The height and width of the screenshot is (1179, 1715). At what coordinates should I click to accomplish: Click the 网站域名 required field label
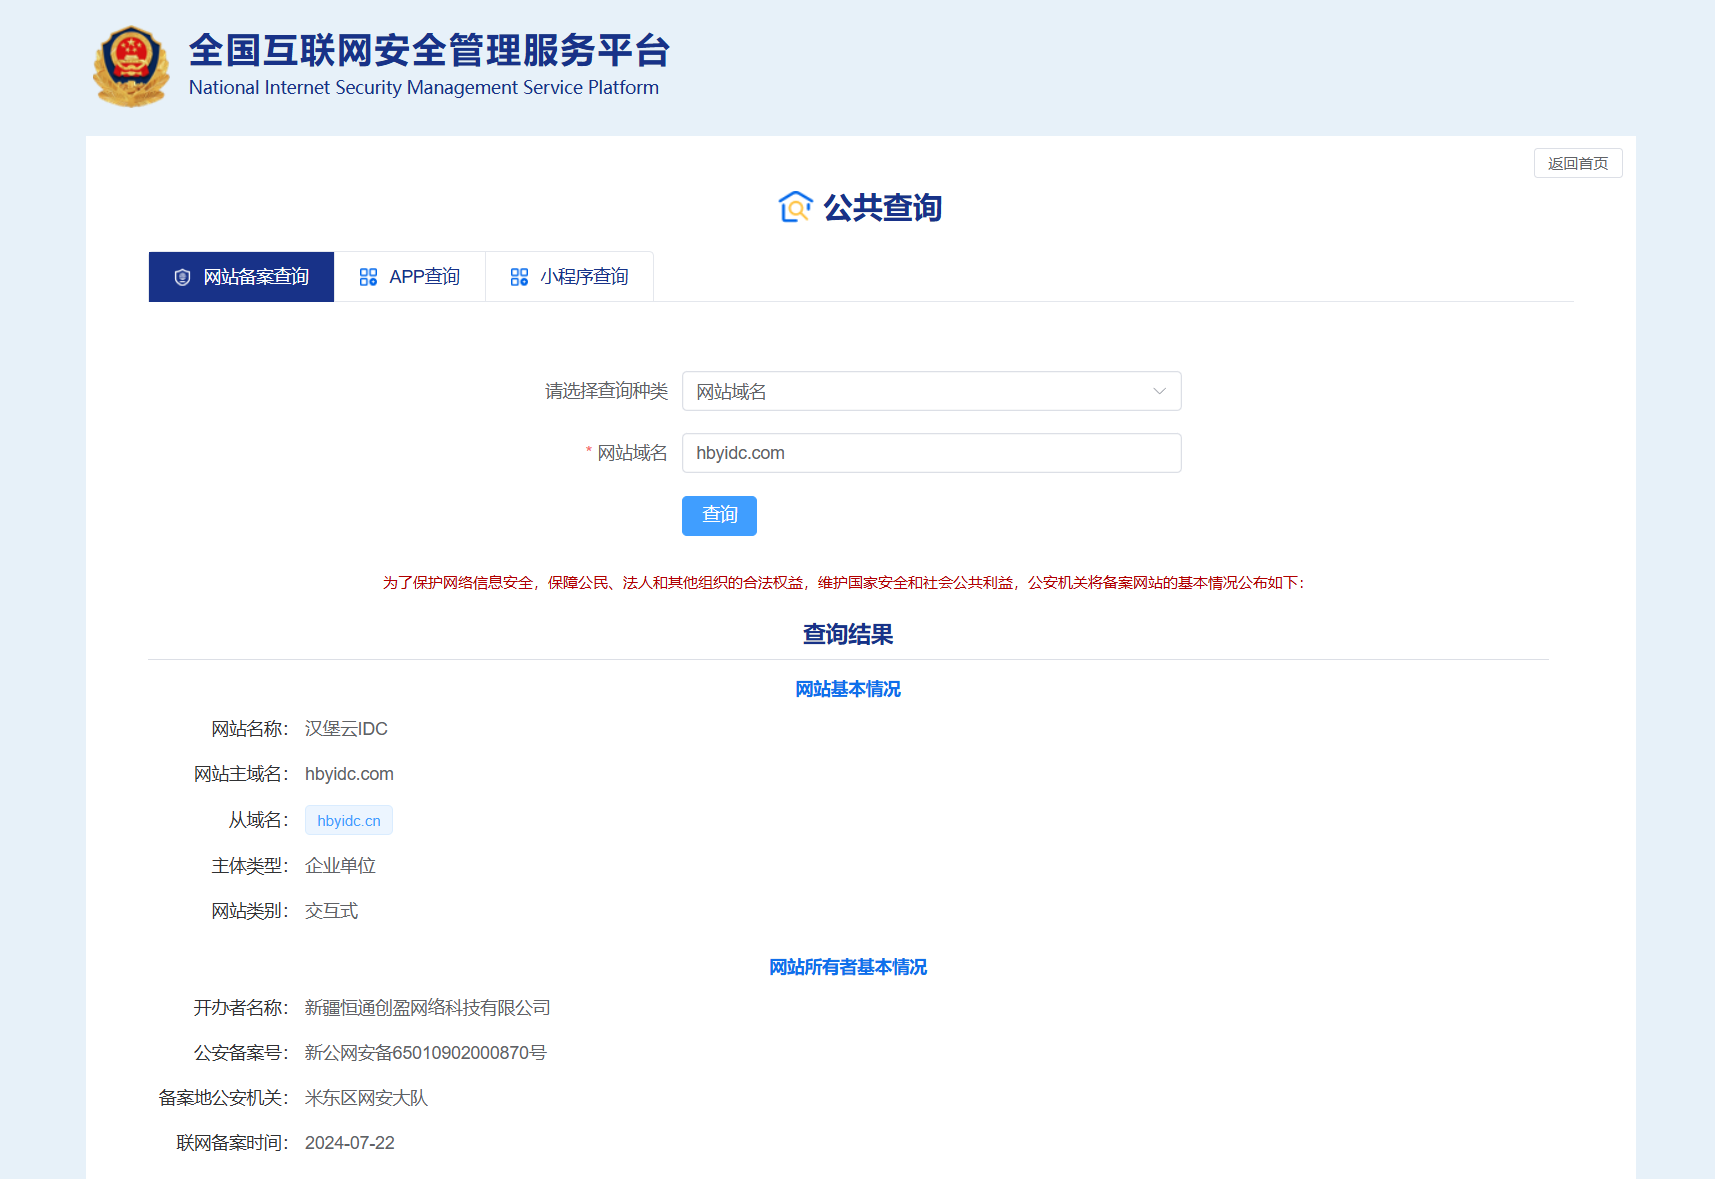pos(632,453)
